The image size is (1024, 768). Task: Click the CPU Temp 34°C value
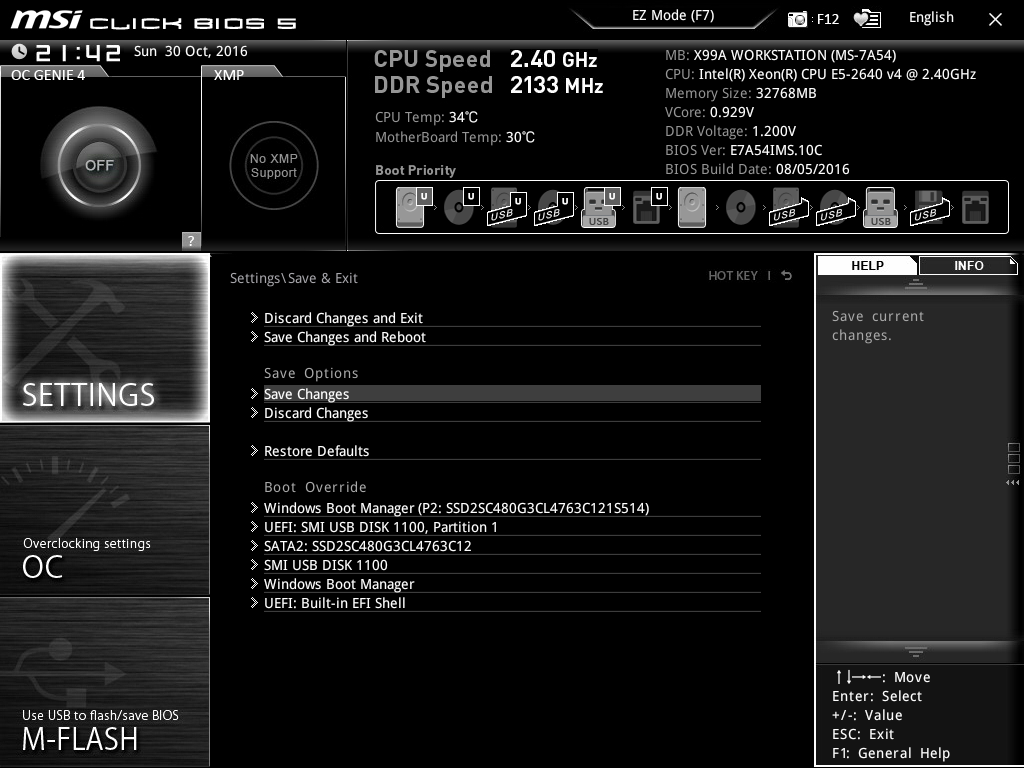click(463, 117)
